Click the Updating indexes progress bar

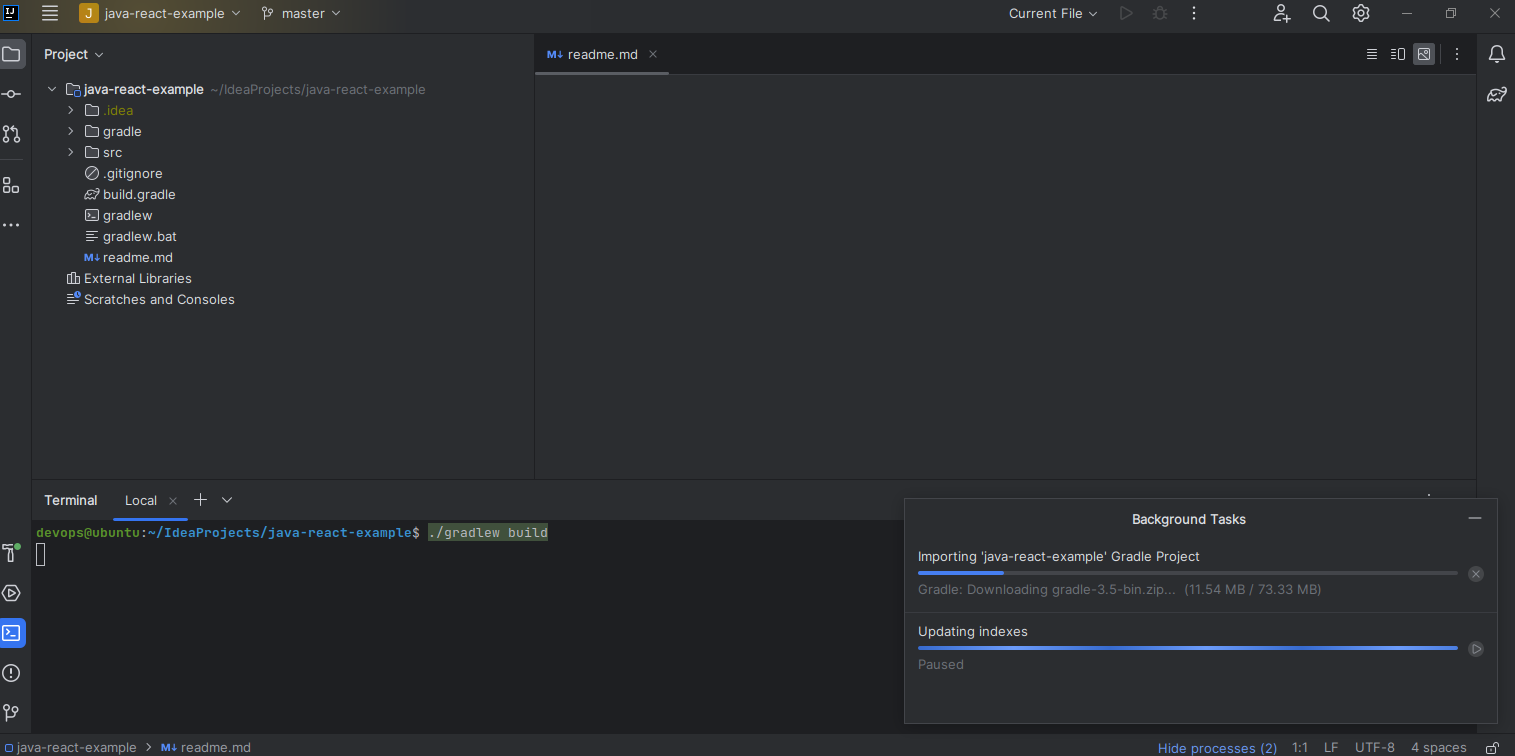point(1188,648)
